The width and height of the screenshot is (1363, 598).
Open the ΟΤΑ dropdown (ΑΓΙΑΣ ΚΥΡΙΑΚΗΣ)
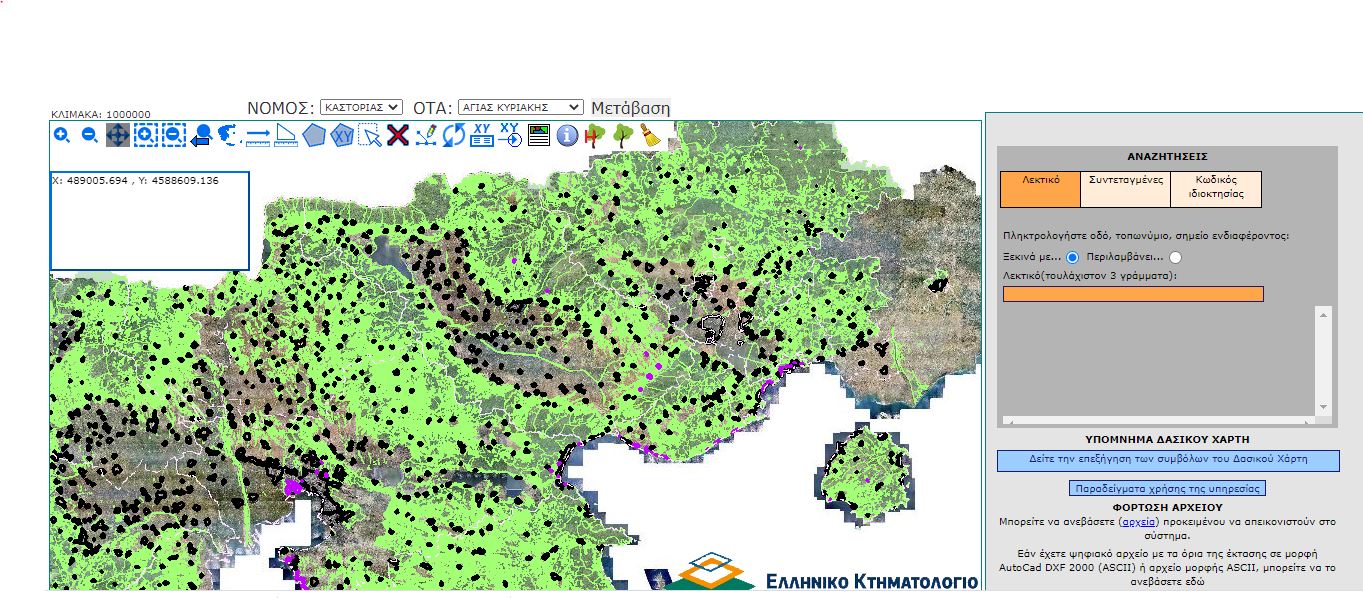[x=520, y=107]
